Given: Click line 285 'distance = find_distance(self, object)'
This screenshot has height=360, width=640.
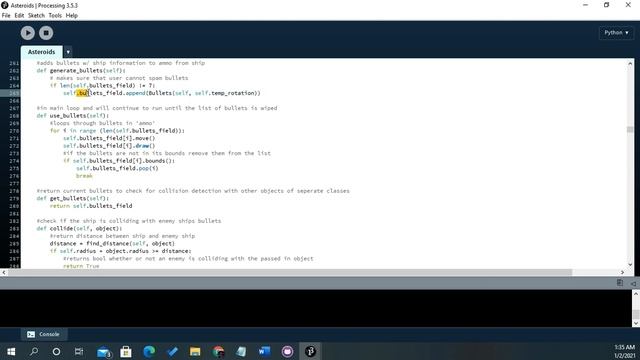Looking at the screenshot, I should click(112, 243).
